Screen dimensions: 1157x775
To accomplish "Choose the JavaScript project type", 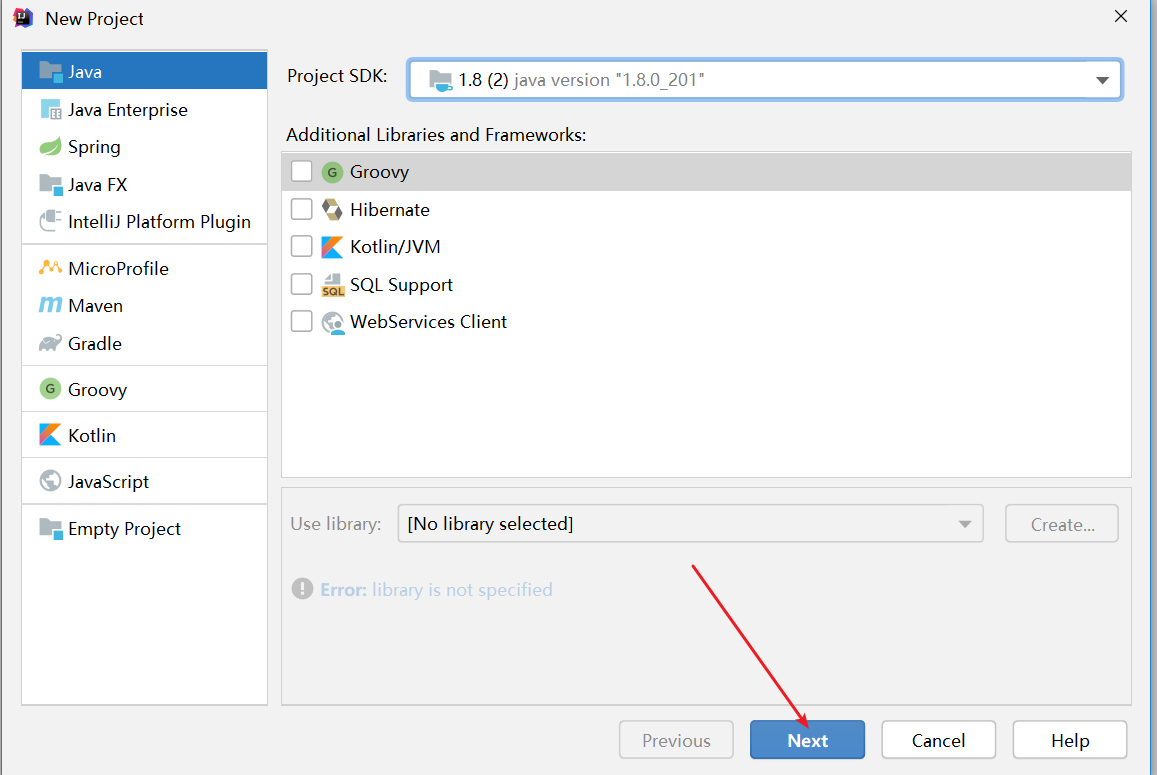I will pos(145,481).
